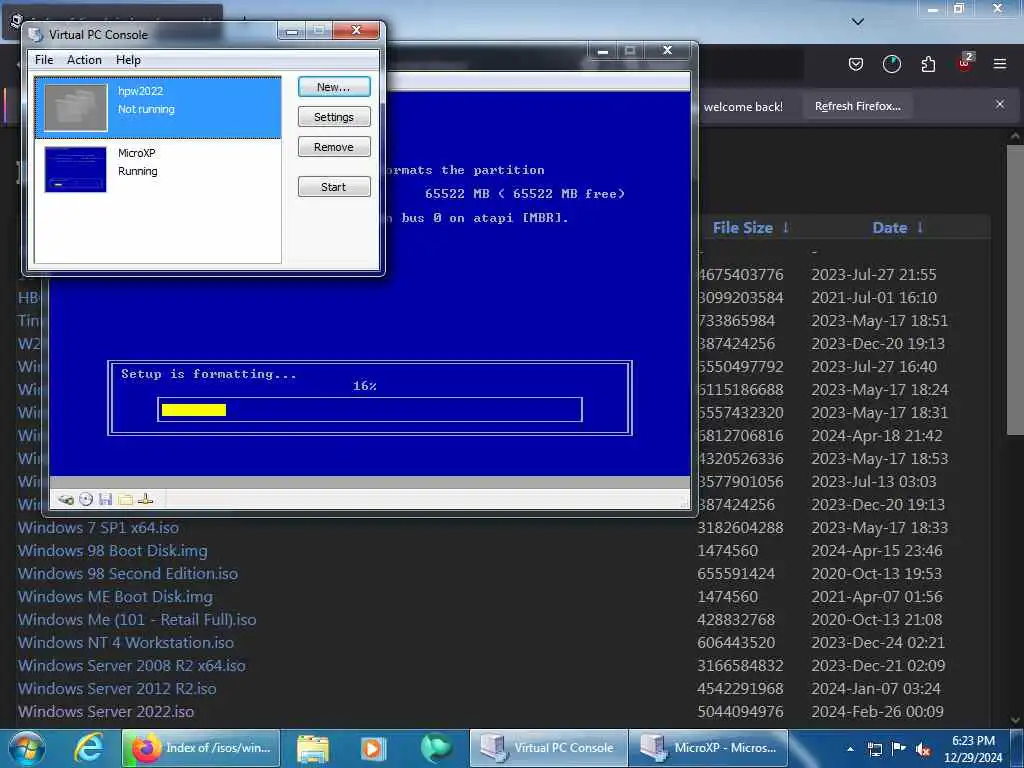This screenshot has width=1024, height=768.
Task: Switch to the Firefox Index of /isos taskbar button
Action: click(x=200, y=748)
